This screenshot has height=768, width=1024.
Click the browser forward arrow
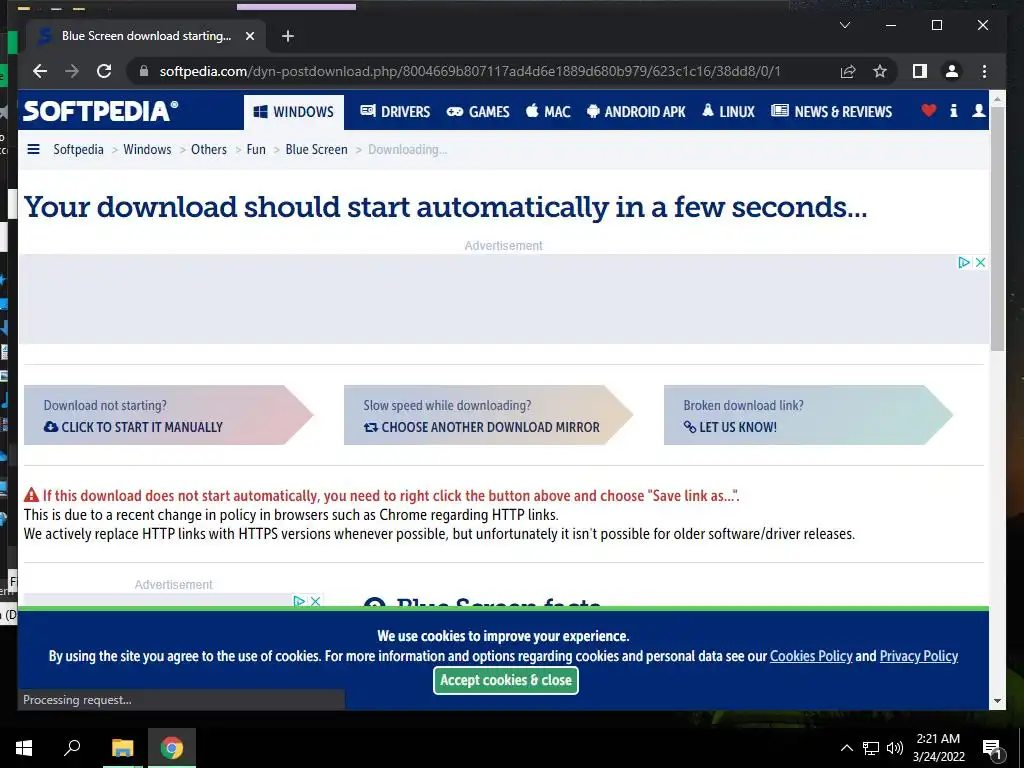(x=72, y=71)
